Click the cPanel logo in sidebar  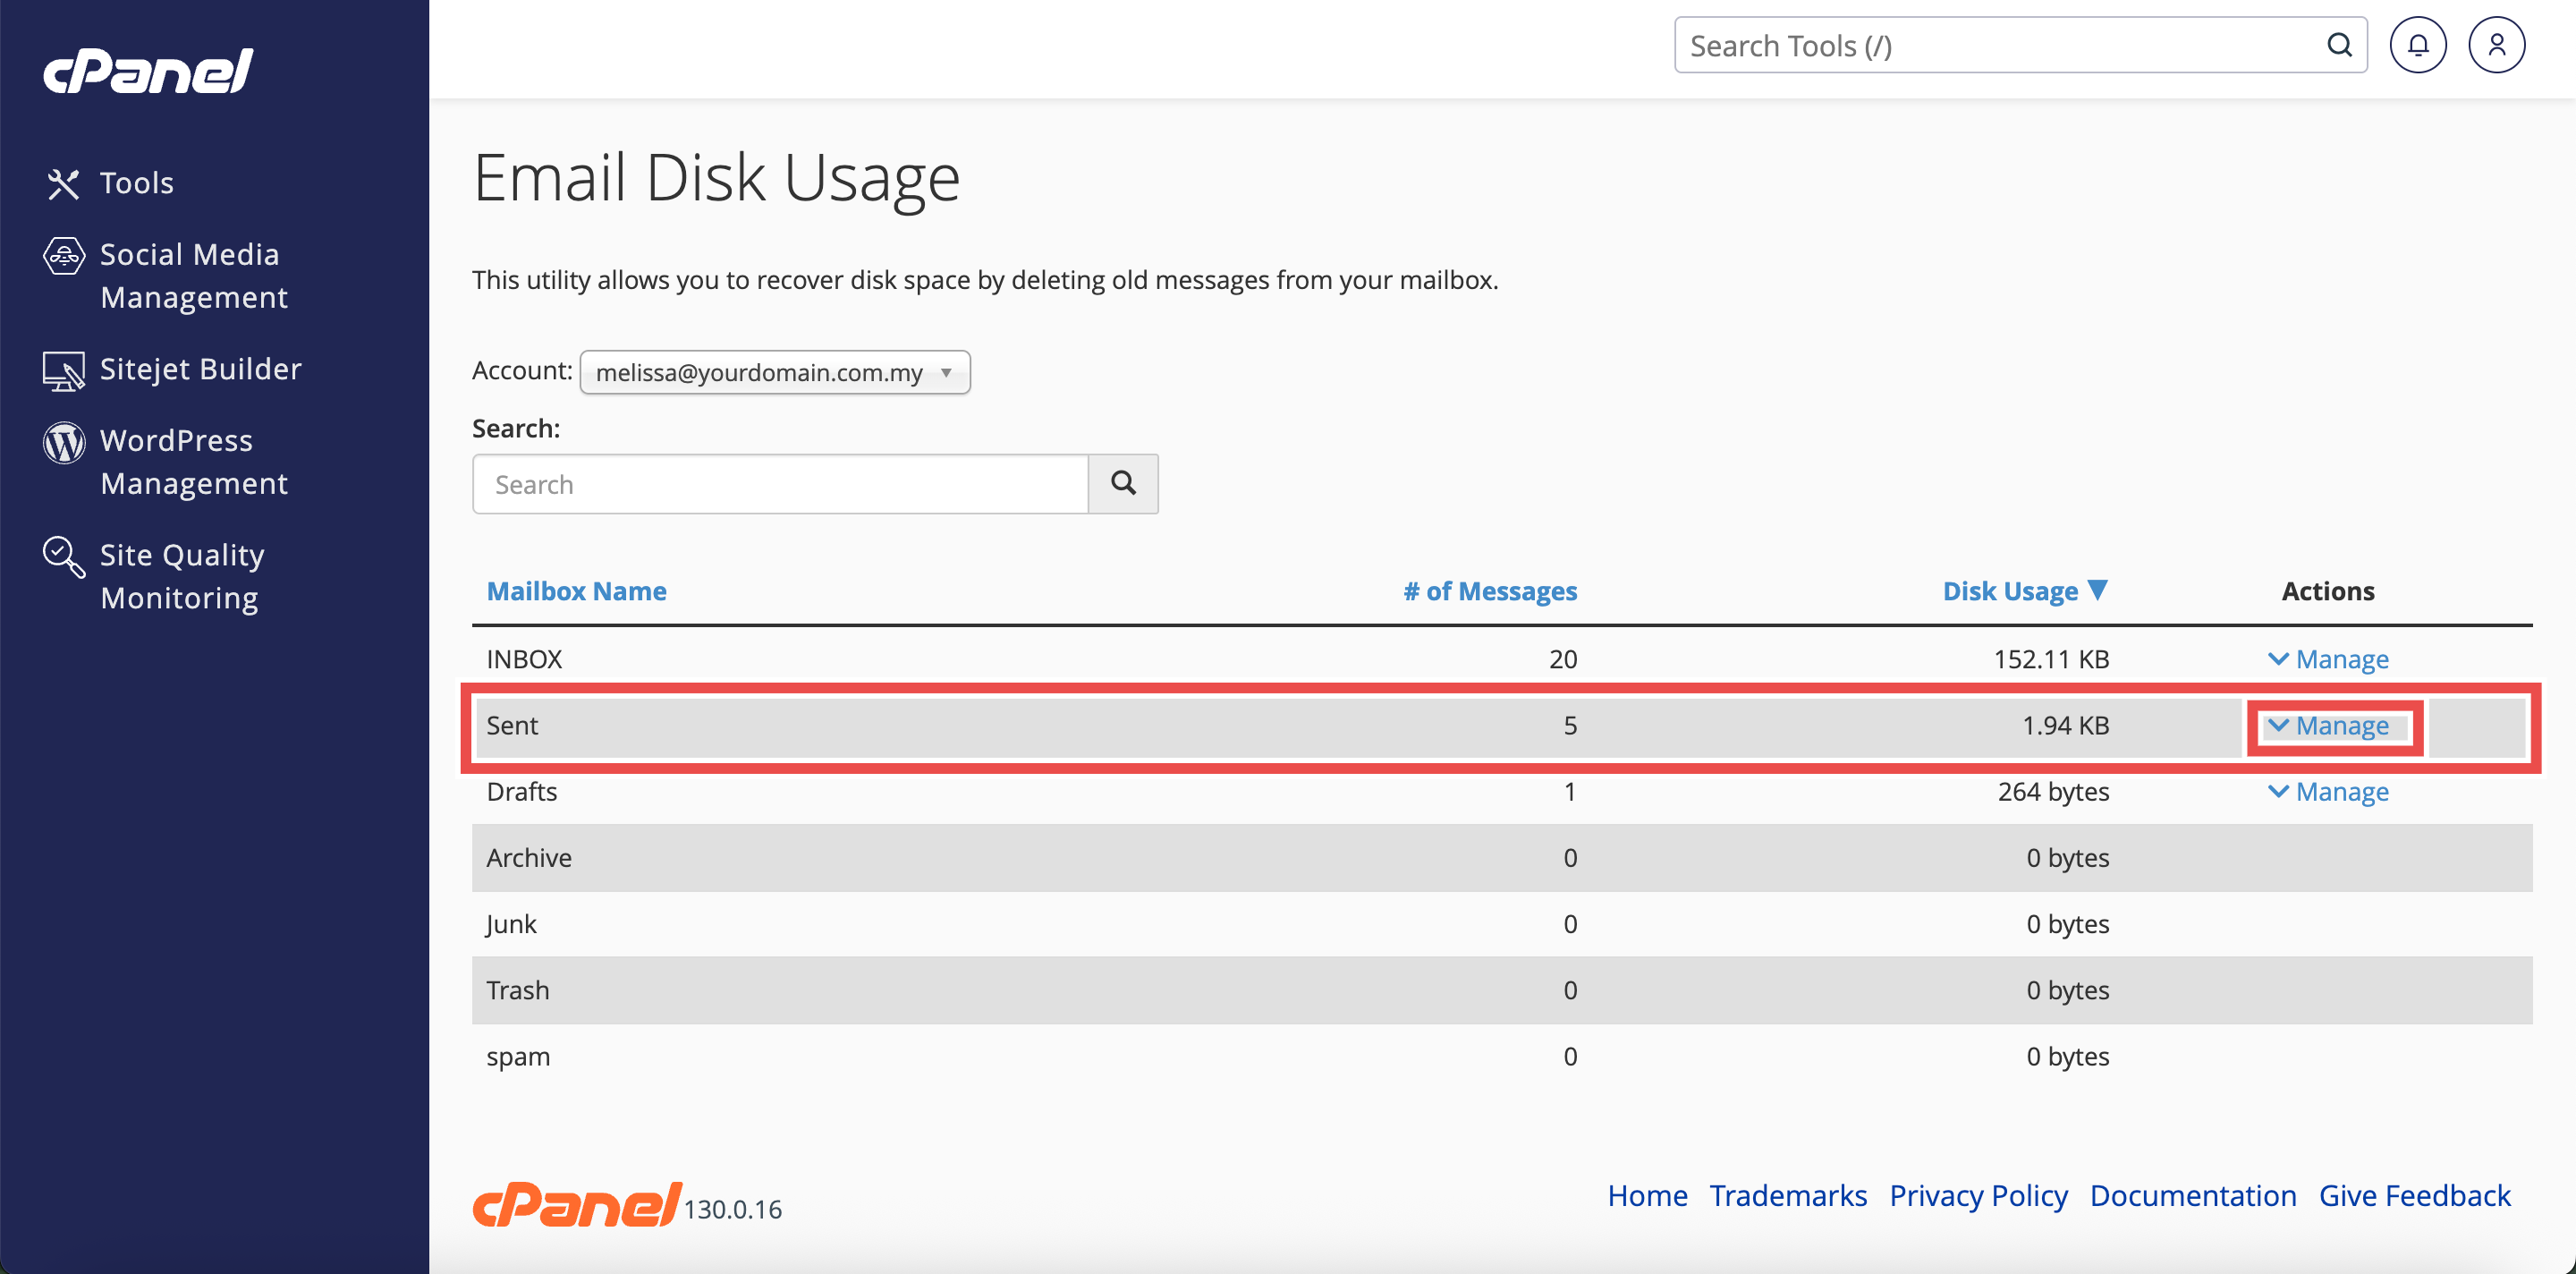148,72
